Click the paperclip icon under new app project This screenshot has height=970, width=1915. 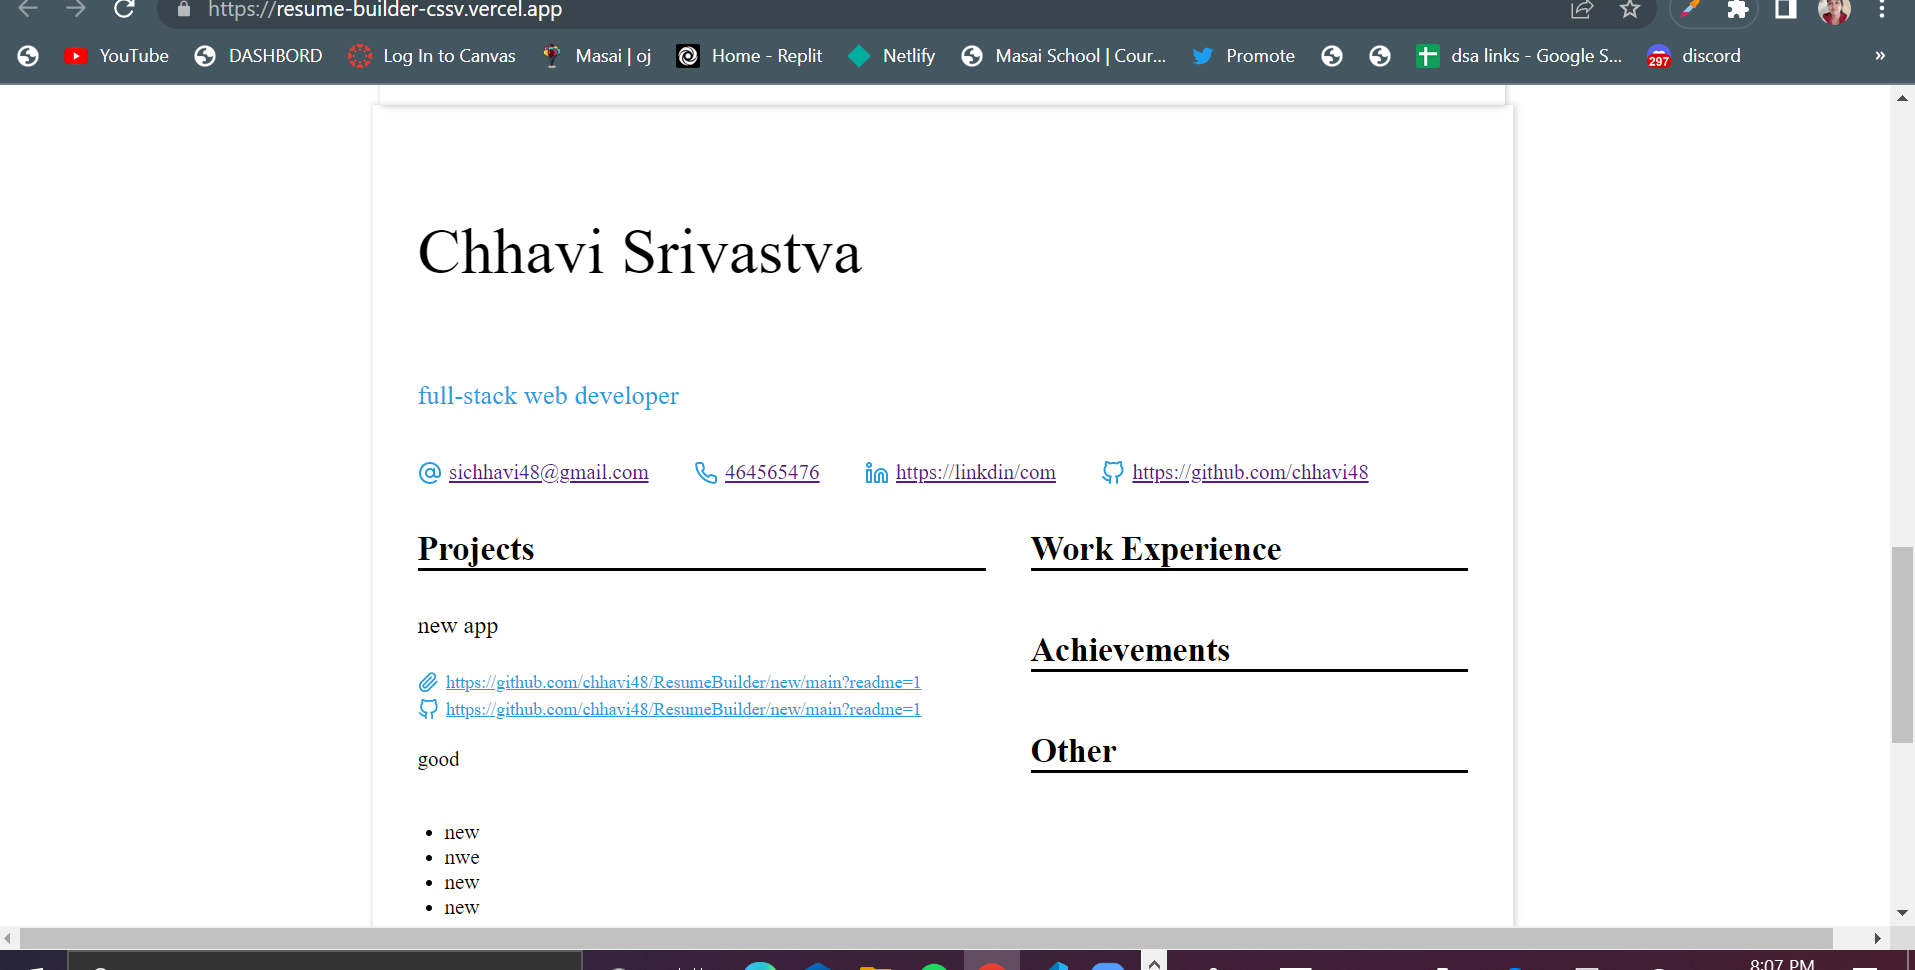click(428, 682)
